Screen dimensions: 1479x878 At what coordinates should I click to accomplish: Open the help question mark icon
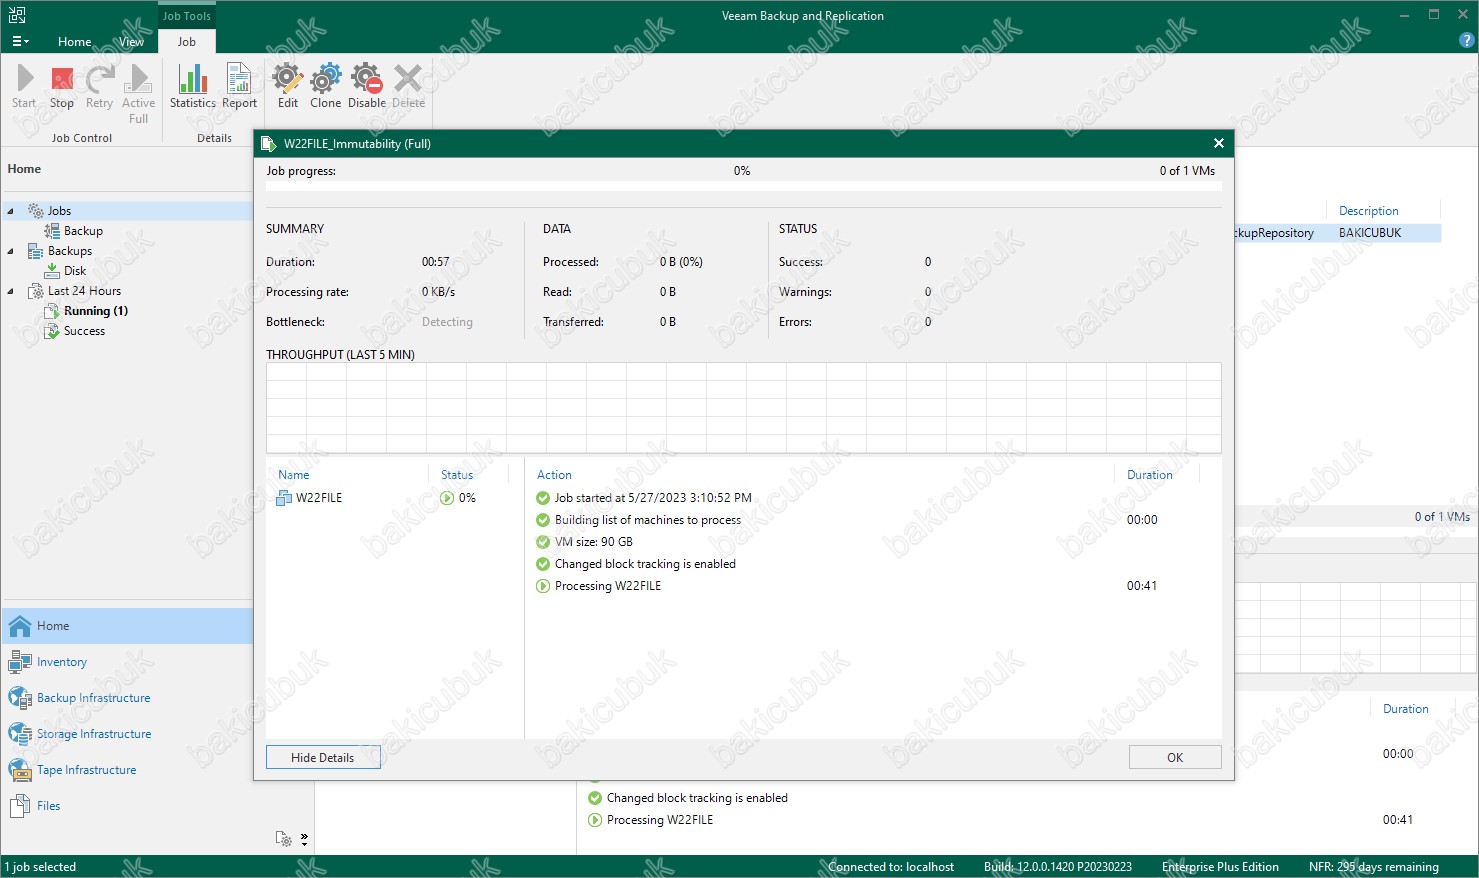(x=1466, y=41)
